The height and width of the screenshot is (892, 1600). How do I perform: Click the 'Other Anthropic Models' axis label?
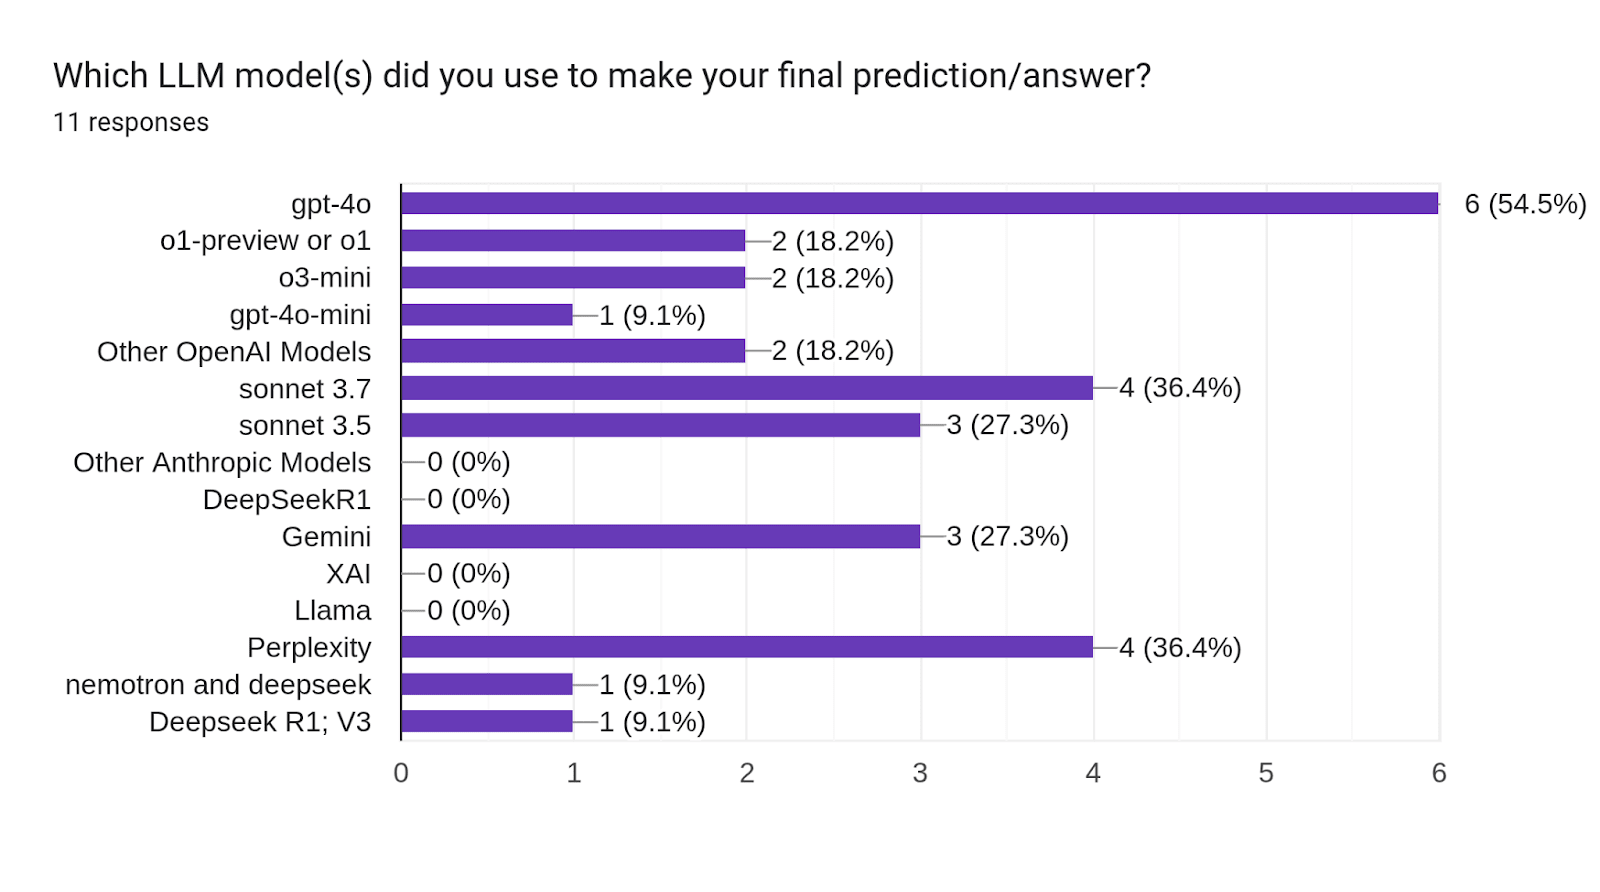click(x=222, y=463)
